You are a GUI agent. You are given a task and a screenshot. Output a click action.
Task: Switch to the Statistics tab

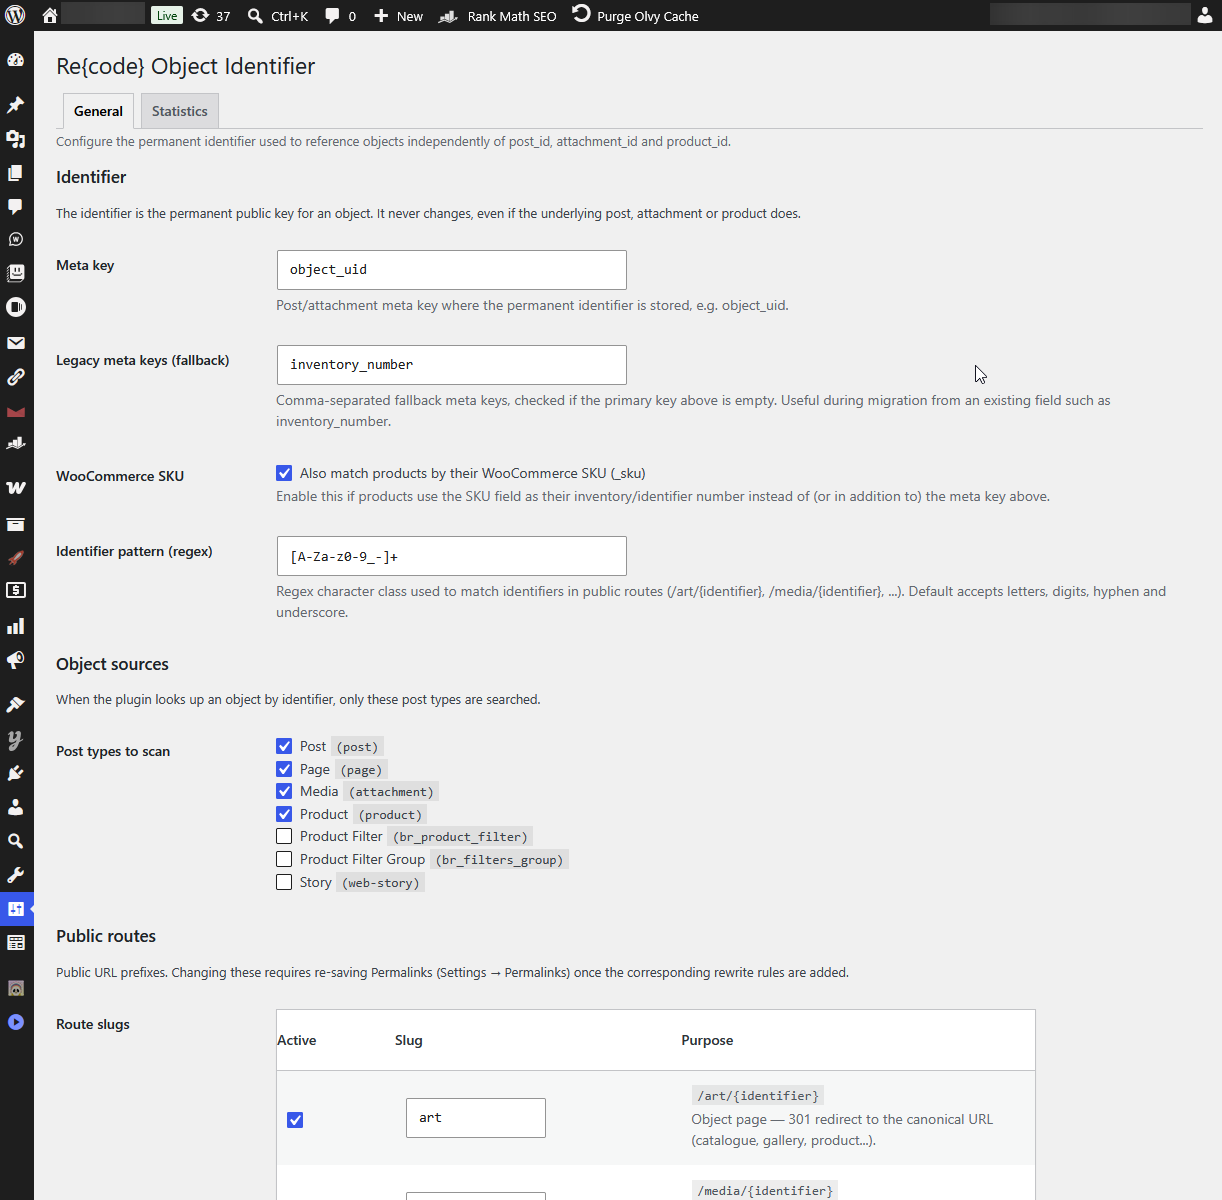coord(180,111)
